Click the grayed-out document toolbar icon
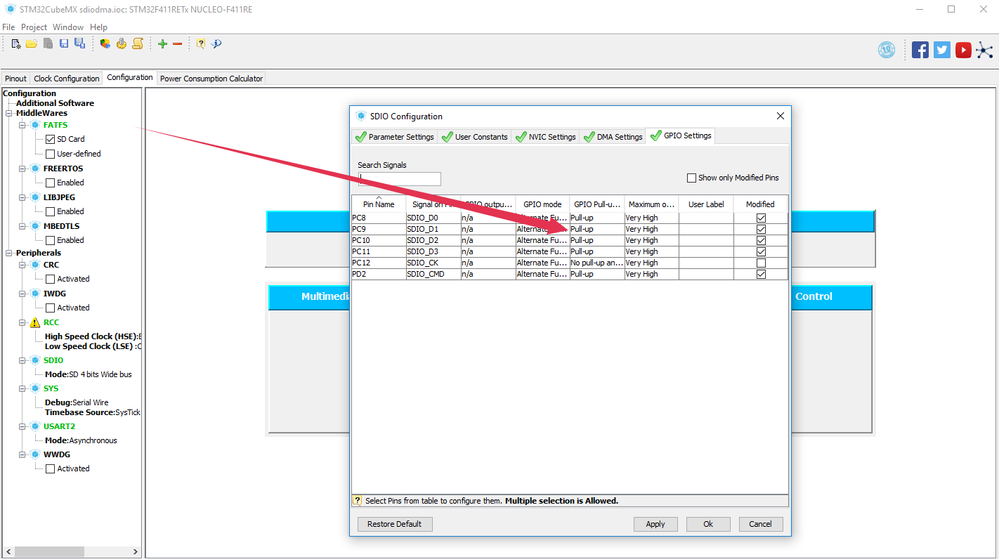 point(48,44)
